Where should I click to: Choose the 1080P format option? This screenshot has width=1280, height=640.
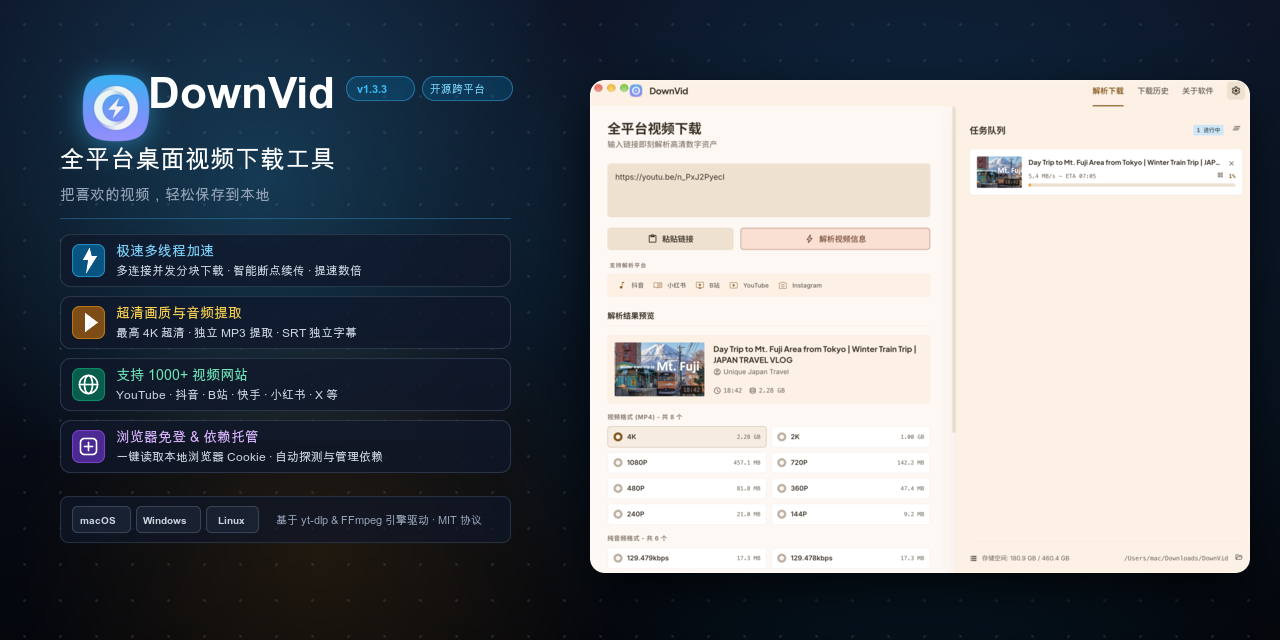pos(687,463)
